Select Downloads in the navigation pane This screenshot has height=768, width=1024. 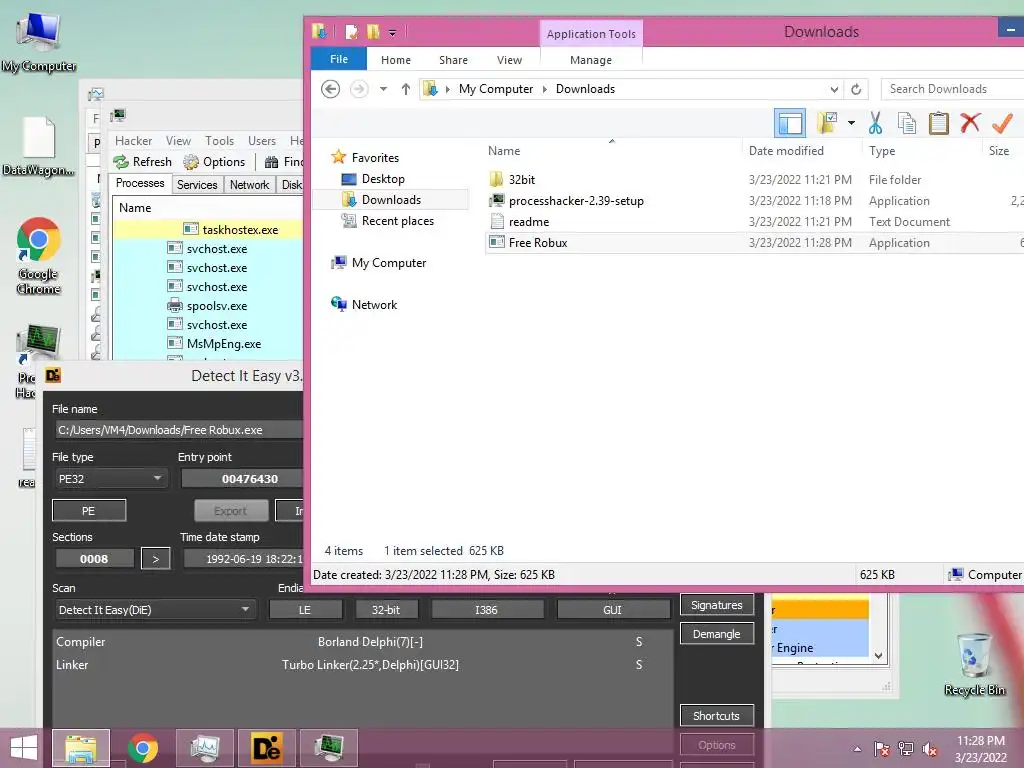point(391,200)
